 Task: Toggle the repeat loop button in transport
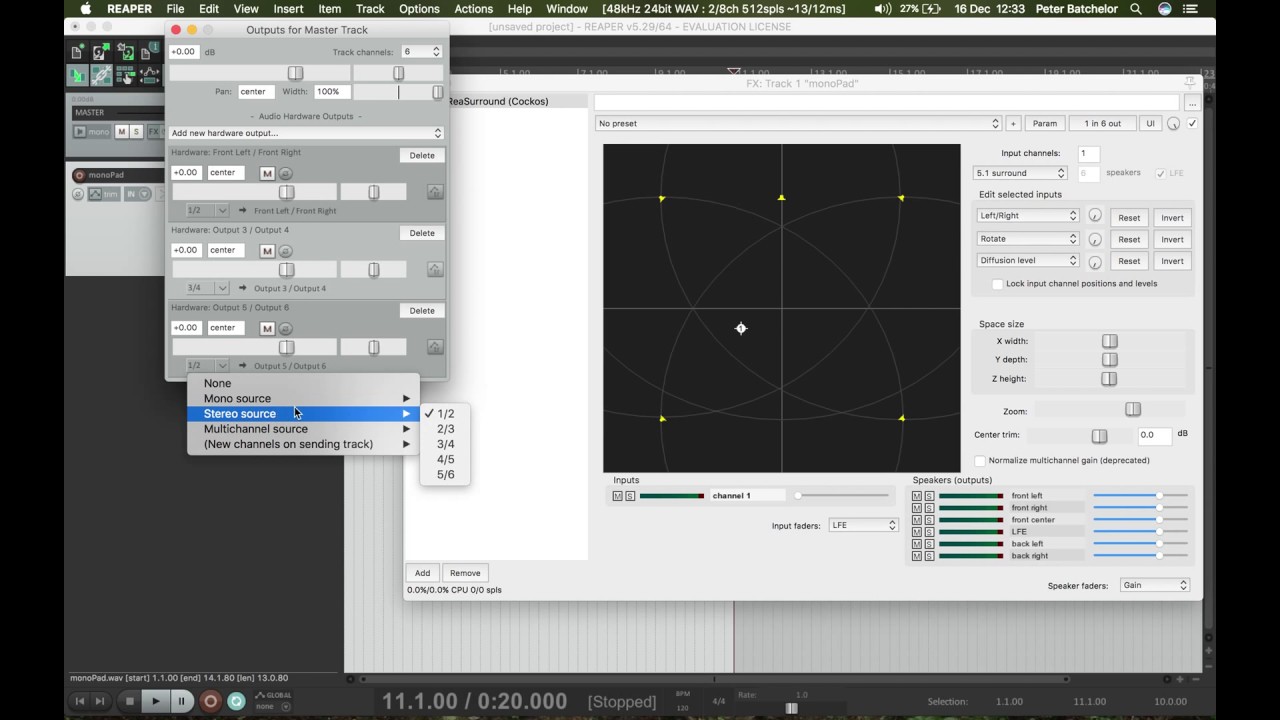(x=236, y=702)
